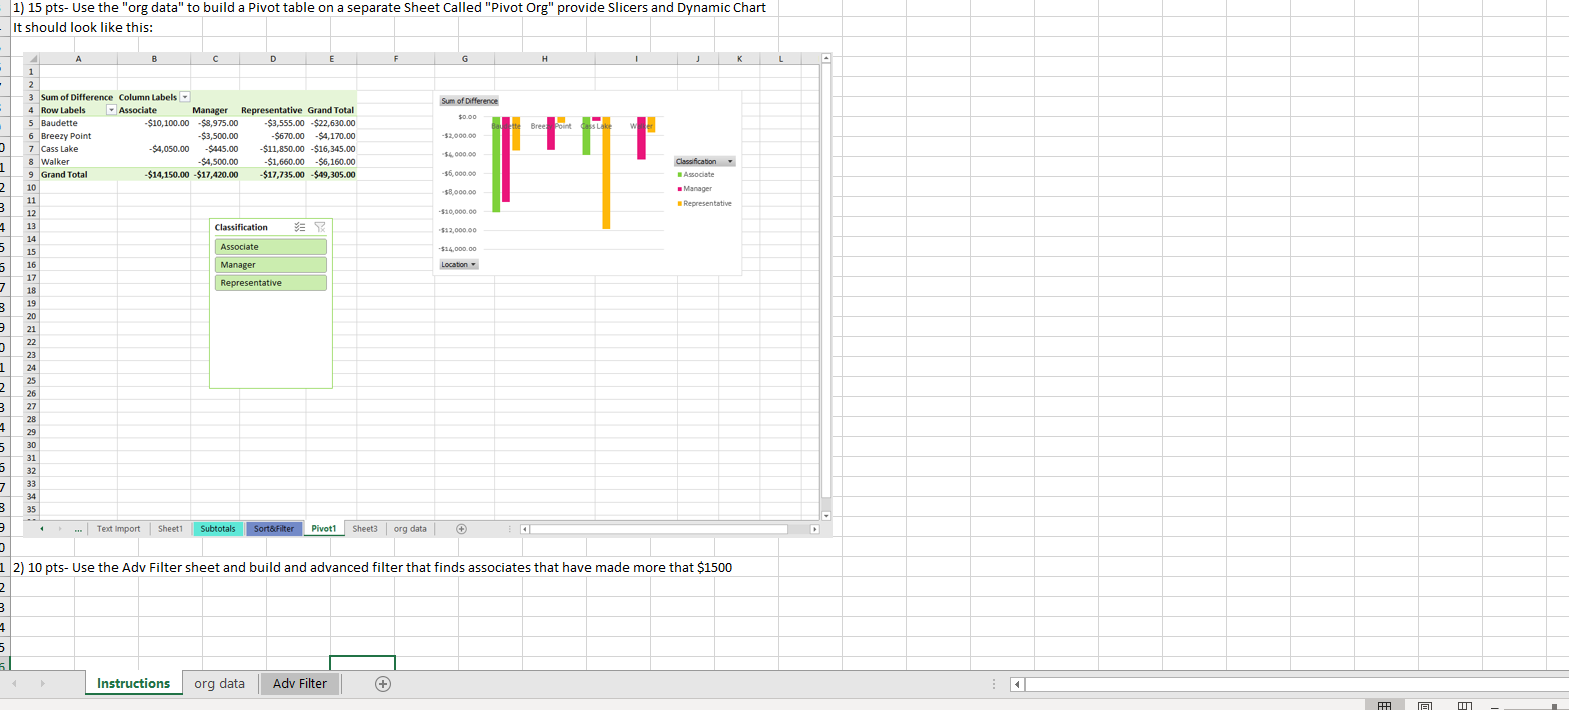Click the Sheet1 tab in example picture
The image size is (1569, 710).
(x=170, y=529)
